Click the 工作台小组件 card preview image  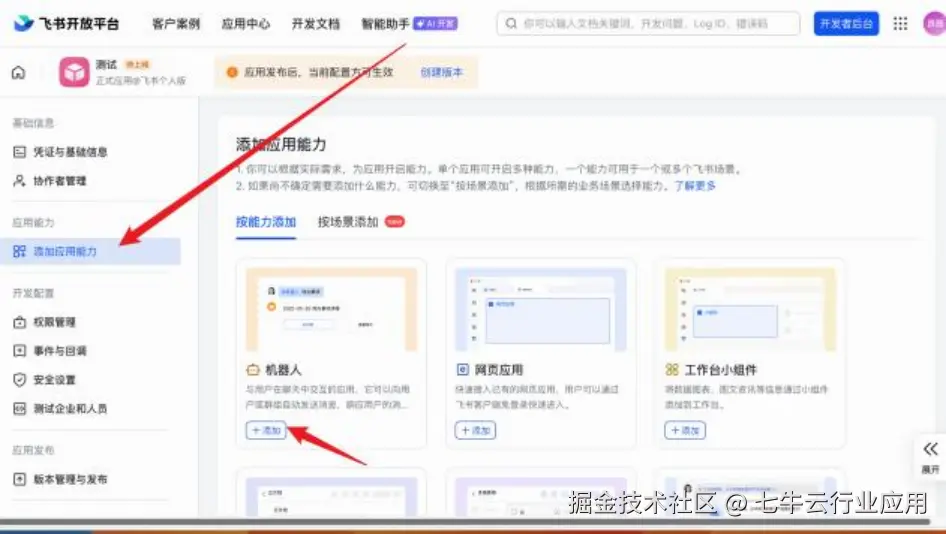[750, 310]
